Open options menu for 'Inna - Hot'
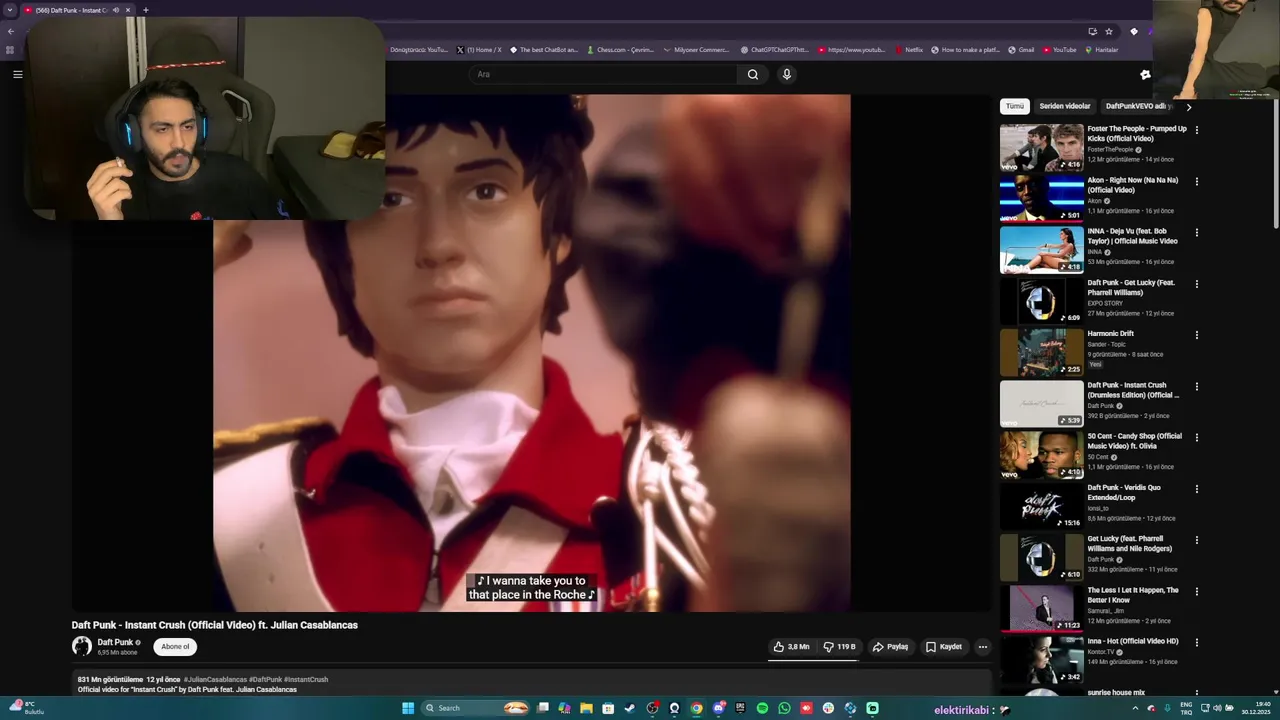1280x720 pixels. [x=1196, y=642]
